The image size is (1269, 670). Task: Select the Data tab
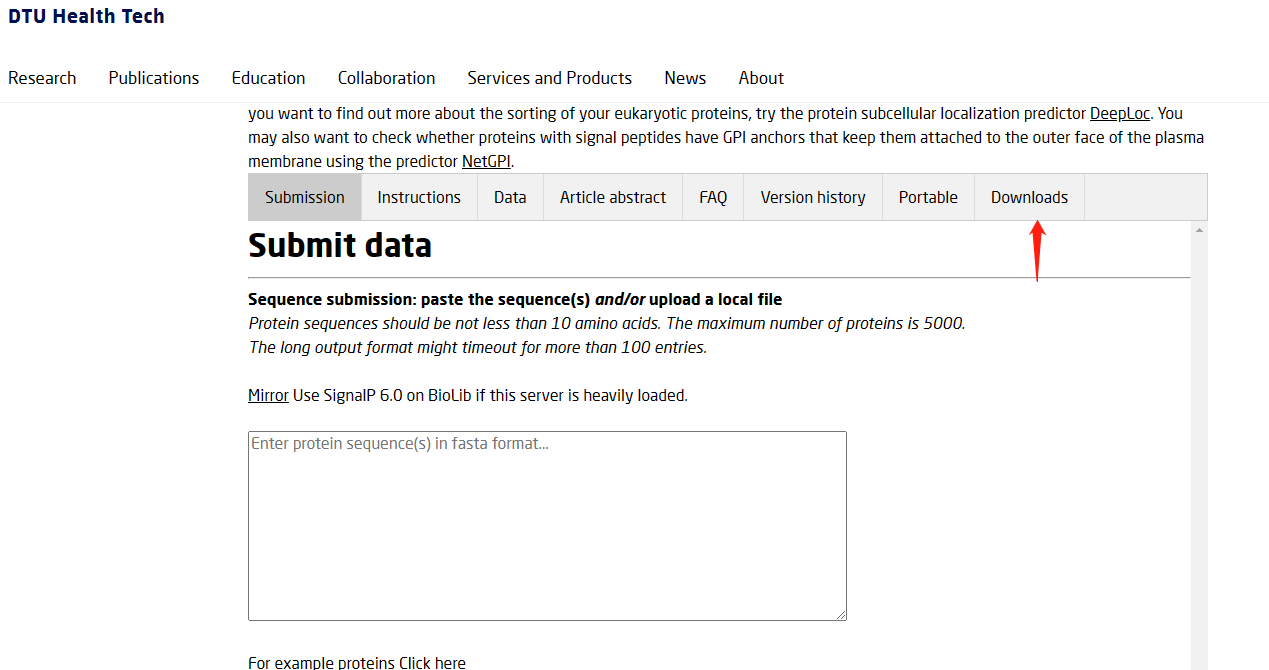510,197
